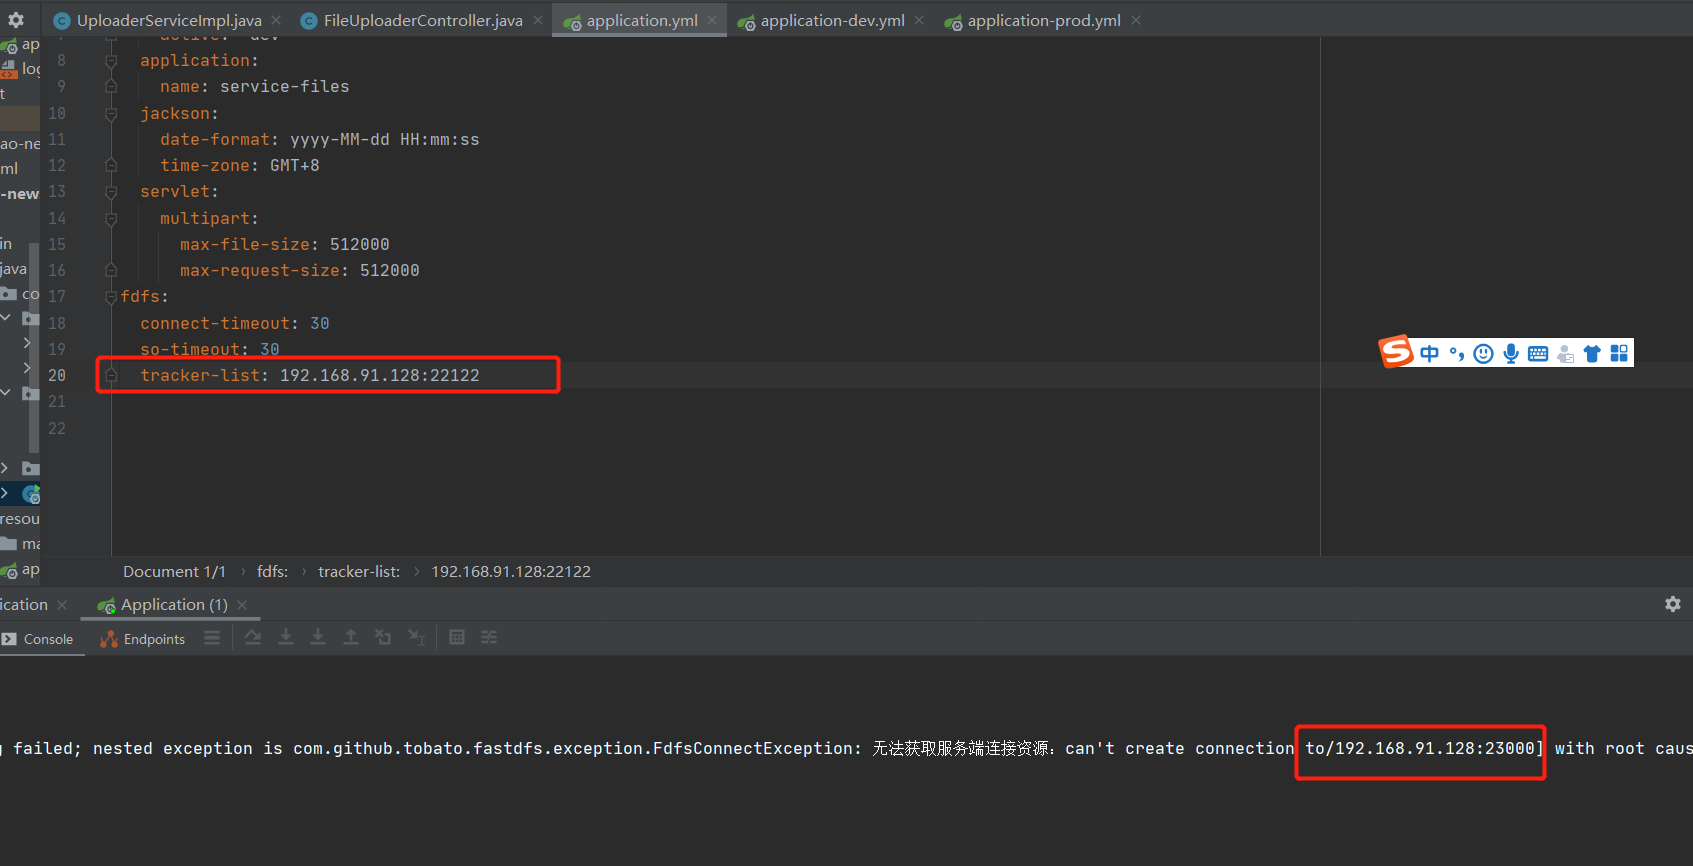Click the up-arrow console icon
The width and height of the screenshot is (1693, 866).
[x=351, y=638]
